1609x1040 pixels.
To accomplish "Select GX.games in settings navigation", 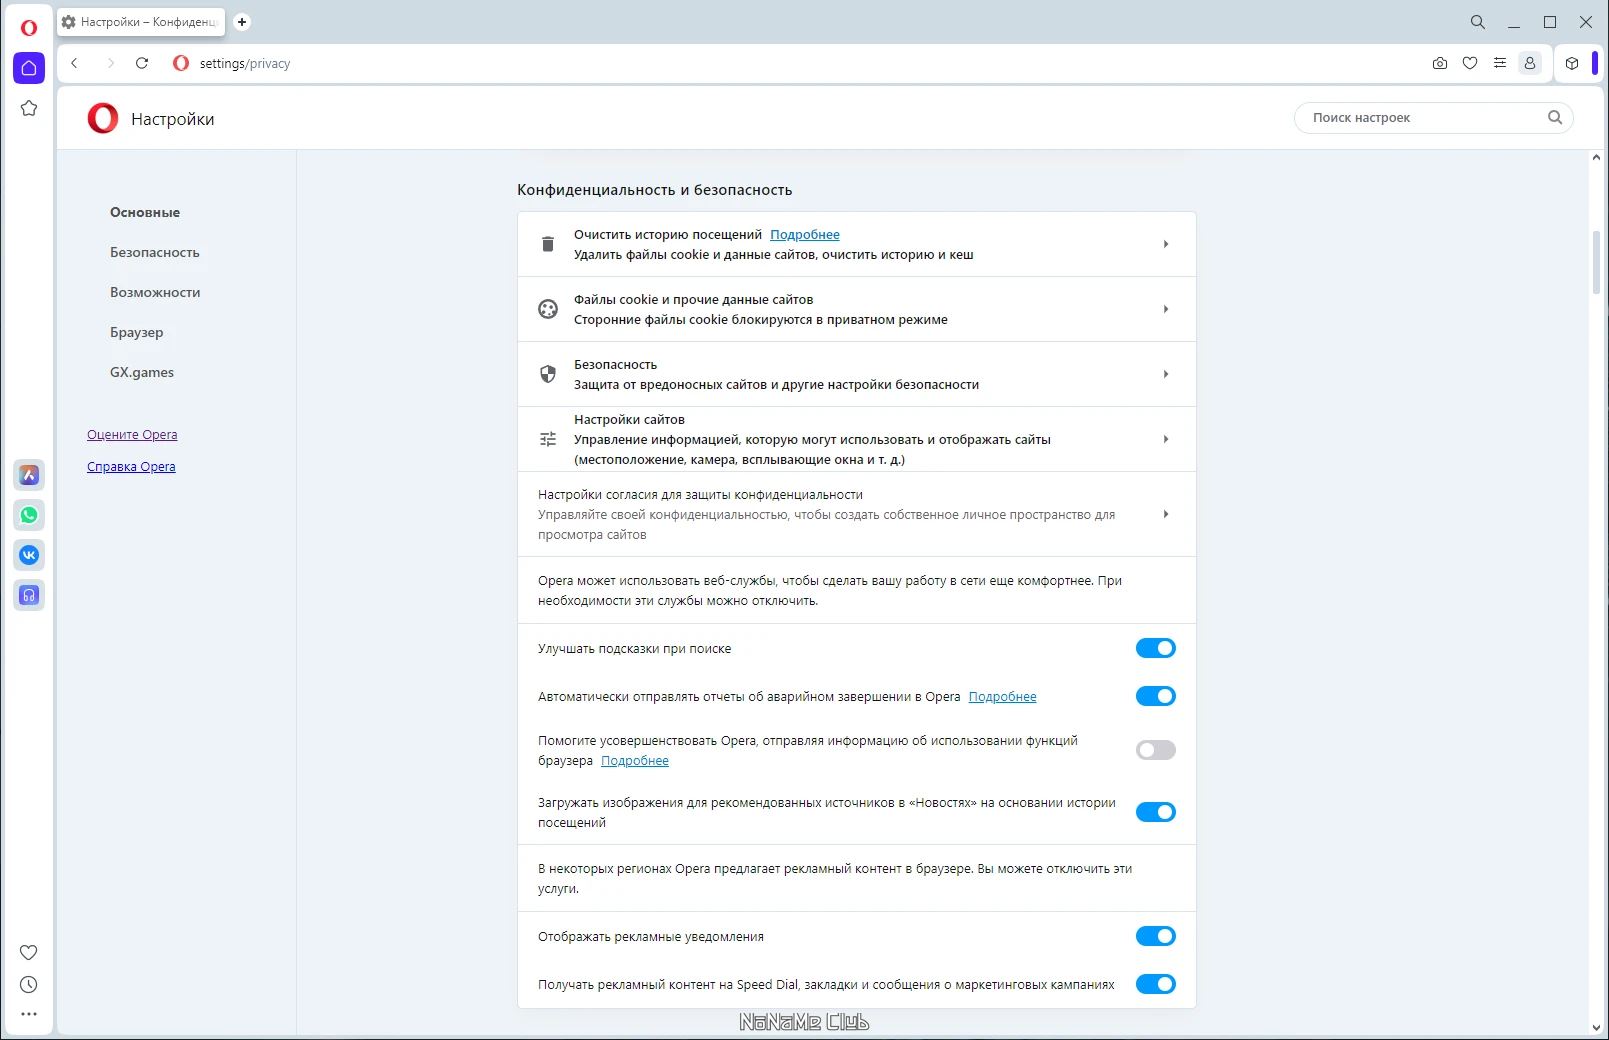I will click(142, 372).
